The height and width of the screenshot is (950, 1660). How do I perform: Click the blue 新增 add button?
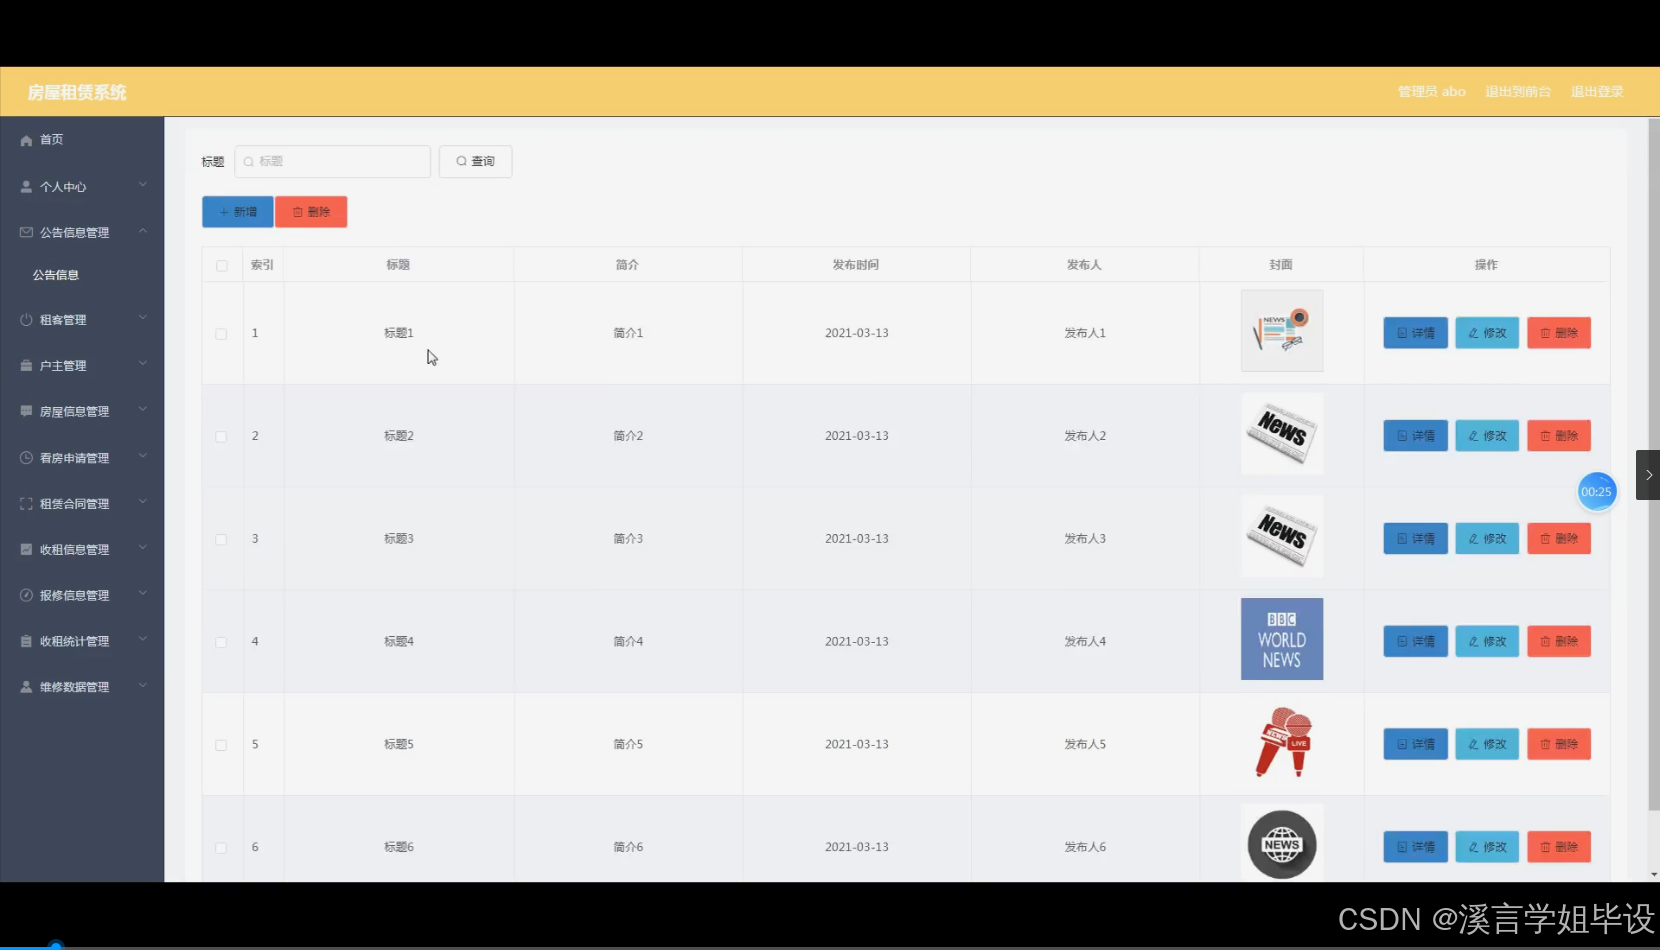coord(238,212)
